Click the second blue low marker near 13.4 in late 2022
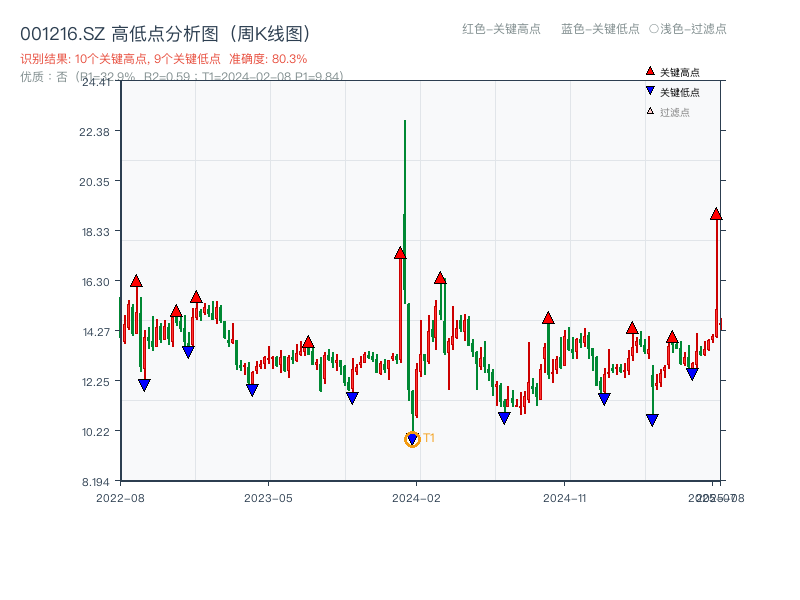Viewport: 800px width, 600px height. 188,352
